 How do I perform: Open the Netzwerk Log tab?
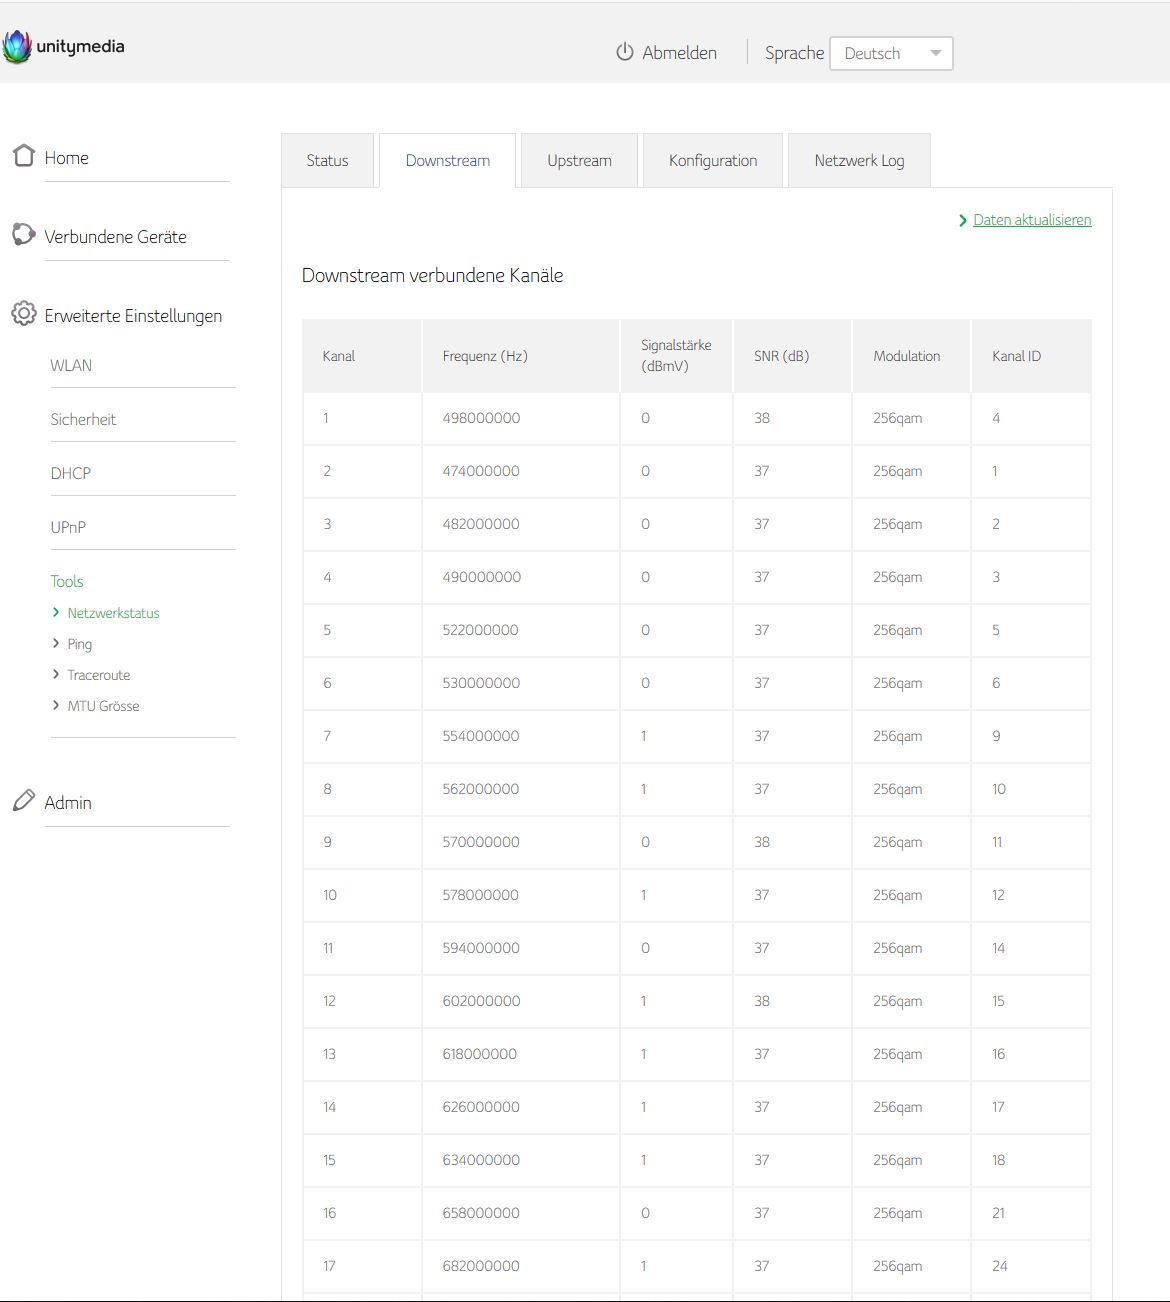(859, 161)
